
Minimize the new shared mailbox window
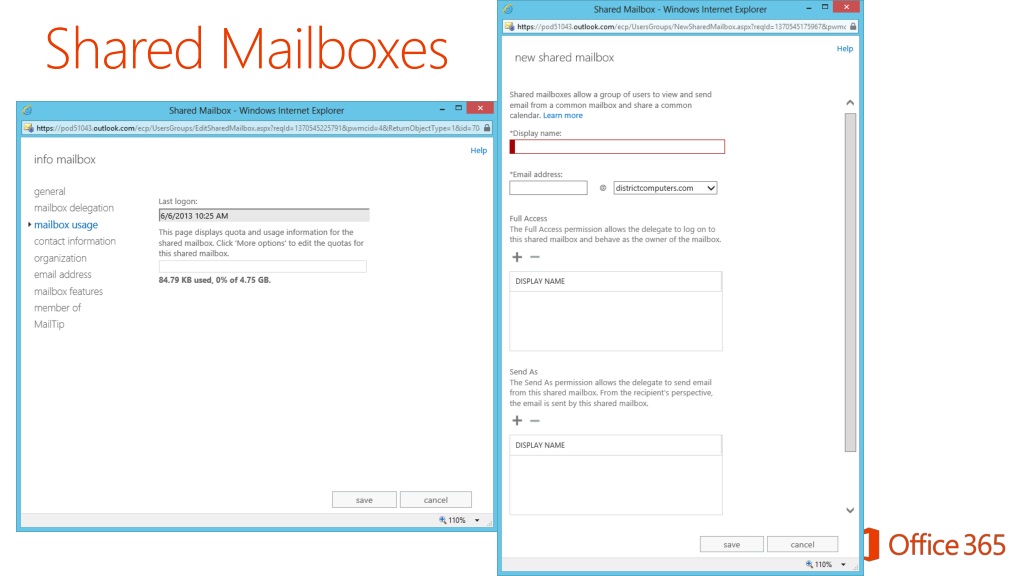click(x=808, y=7)
